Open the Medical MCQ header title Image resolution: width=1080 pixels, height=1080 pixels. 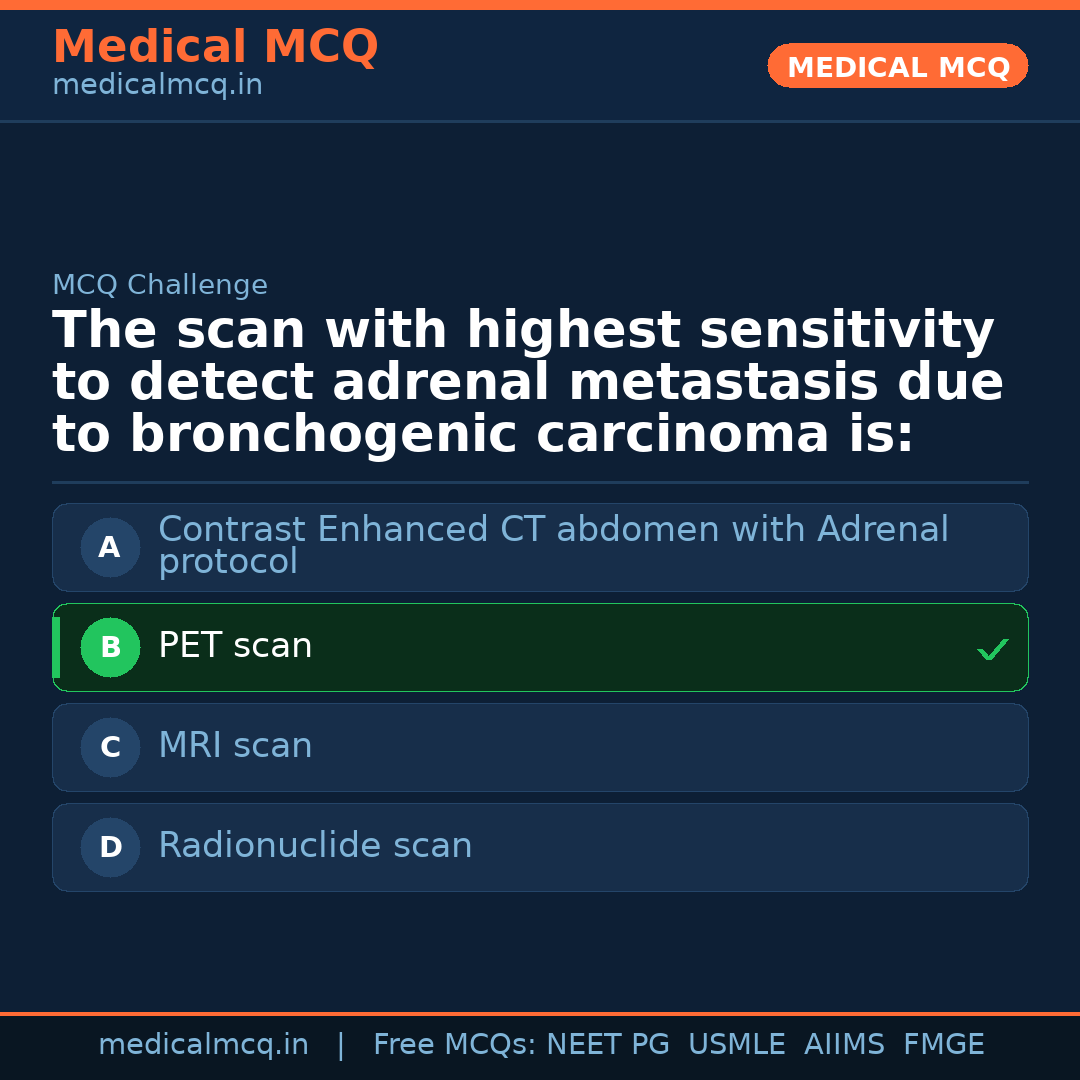click(215, 47)
